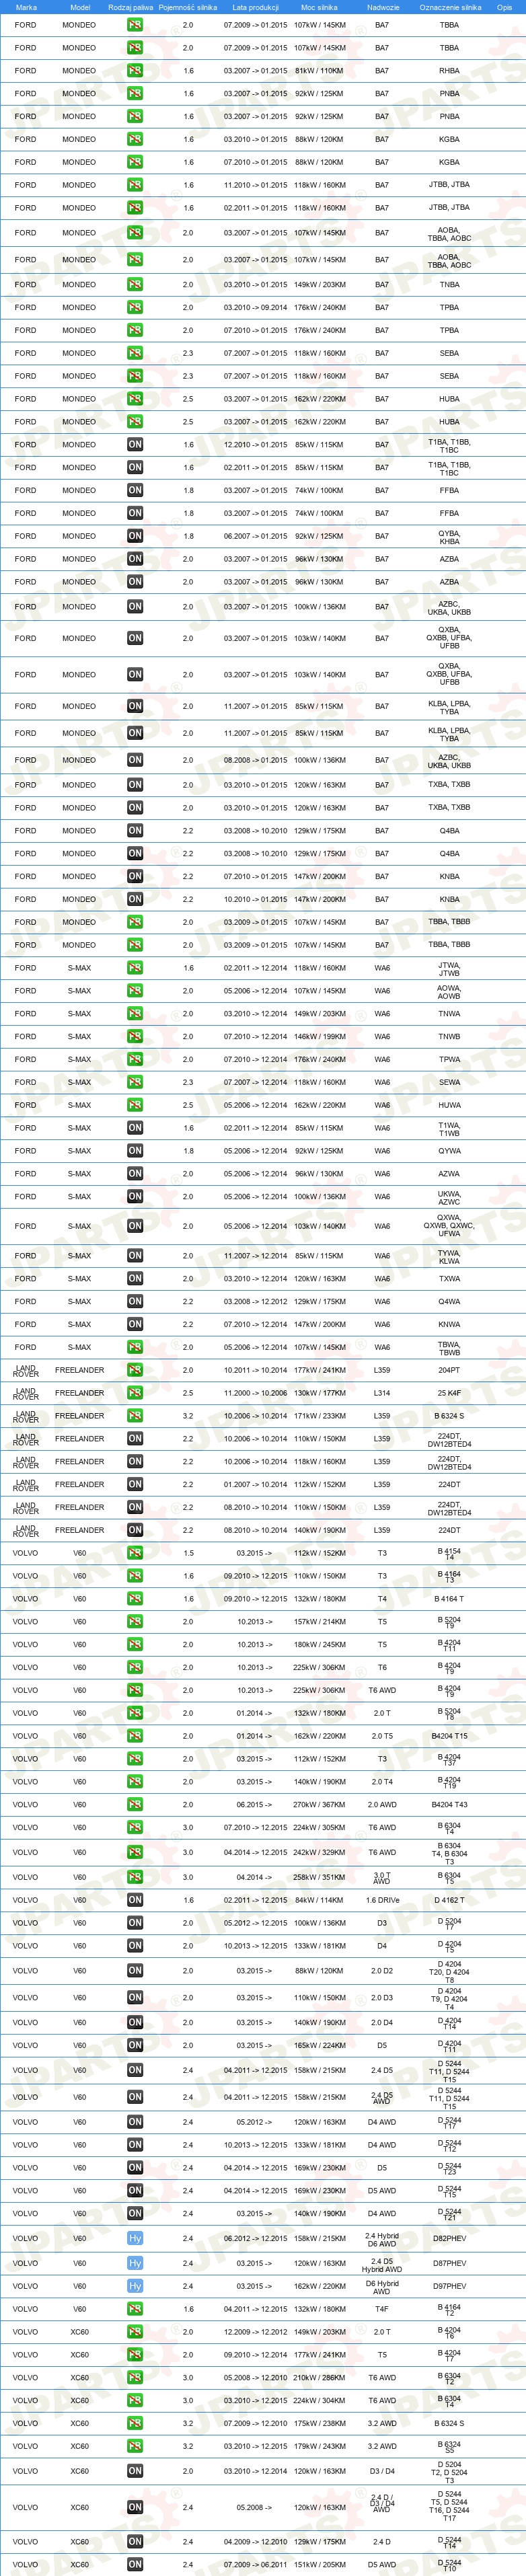Click the Nadwozie column header
The image size is (526, 2576).
(383, 7)
